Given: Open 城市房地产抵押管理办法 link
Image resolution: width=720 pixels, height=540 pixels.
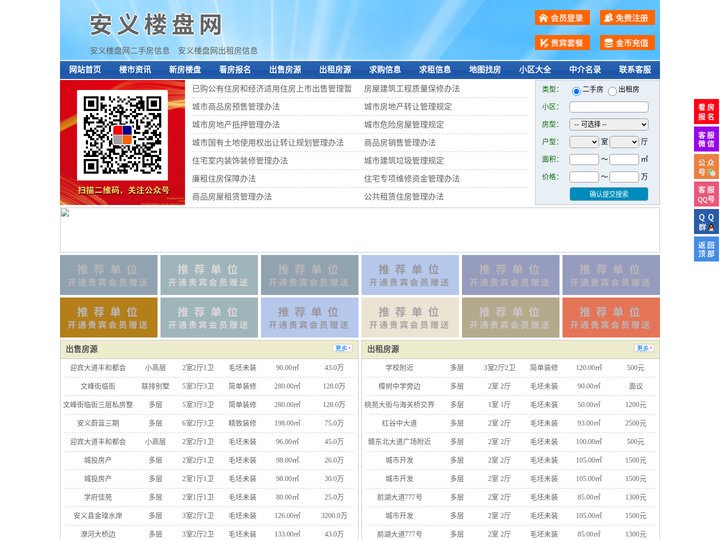Looking at the screenshot, I should click(x=236, y=124).
